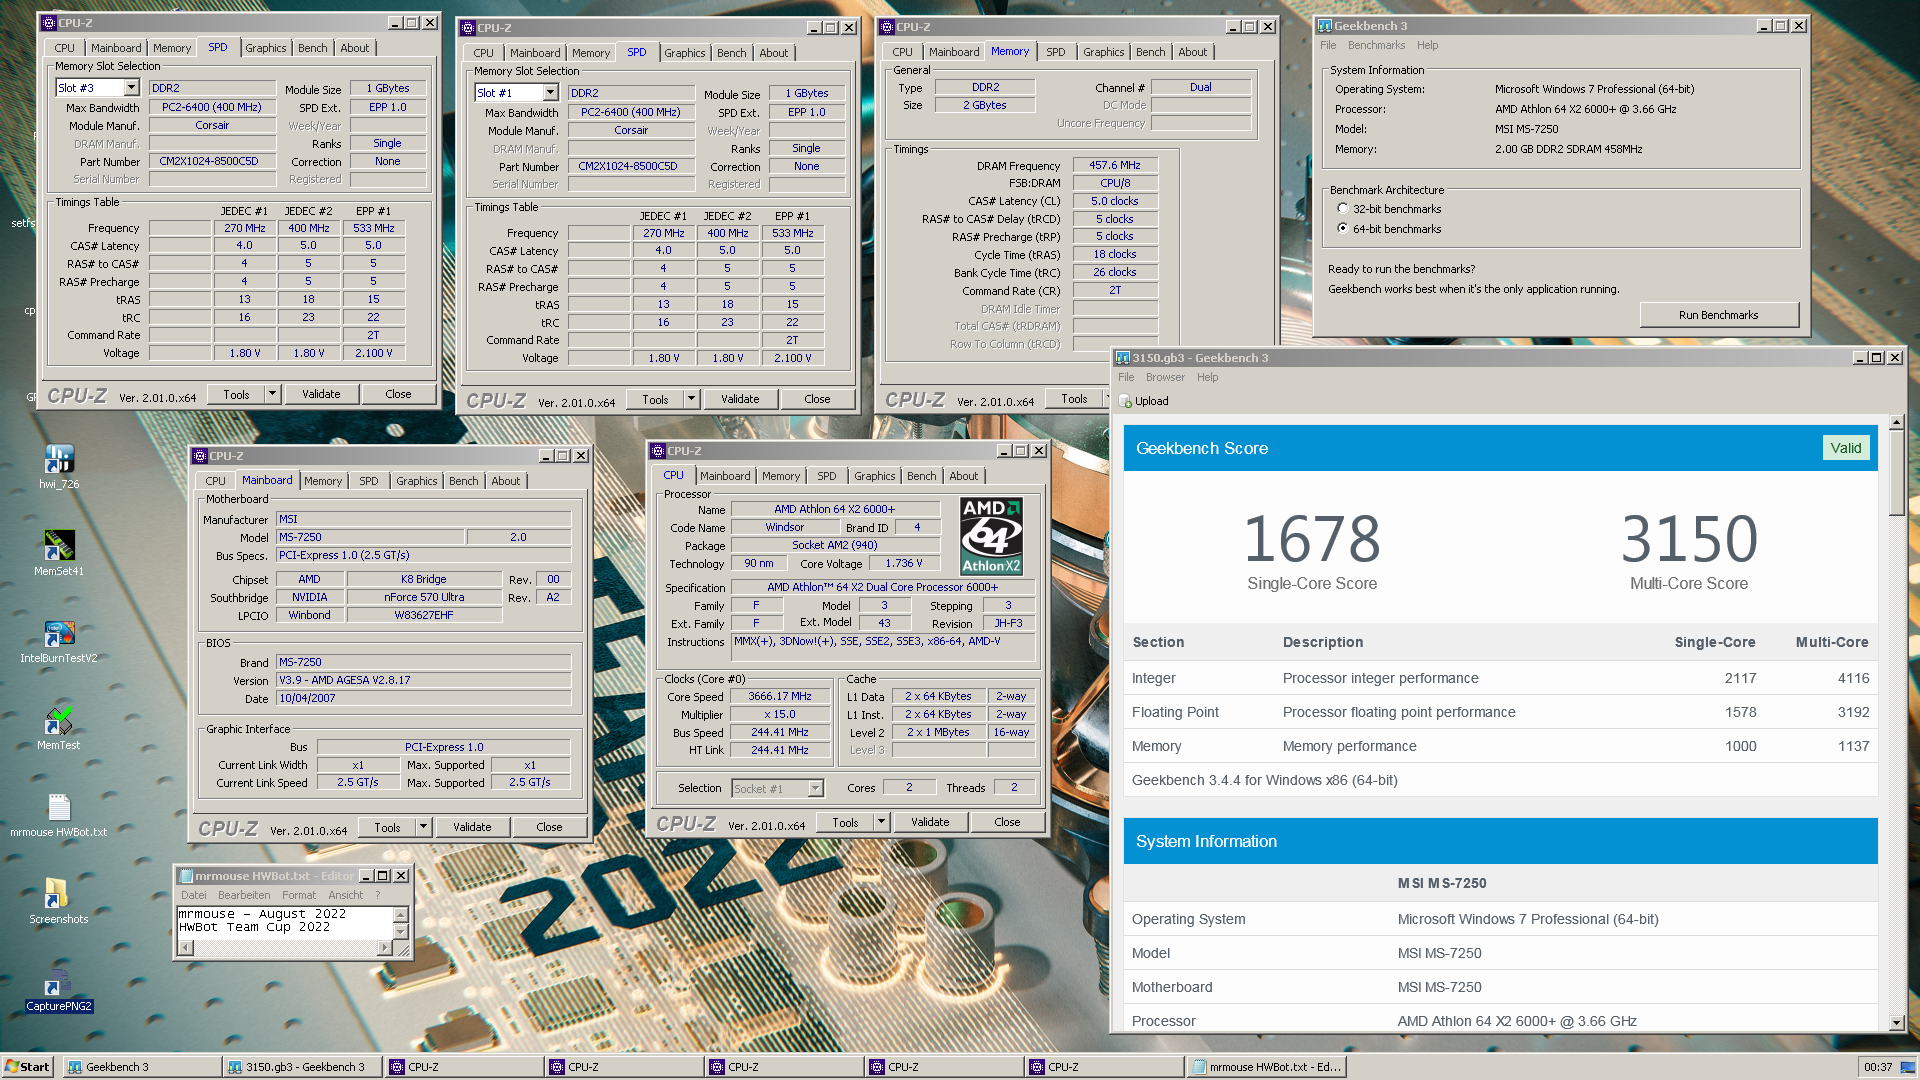The height and width of the screenshot is (1080, 1920).
Task: Open Benchmarks menu in Geekbench 3
Action: coord(1376,45)
